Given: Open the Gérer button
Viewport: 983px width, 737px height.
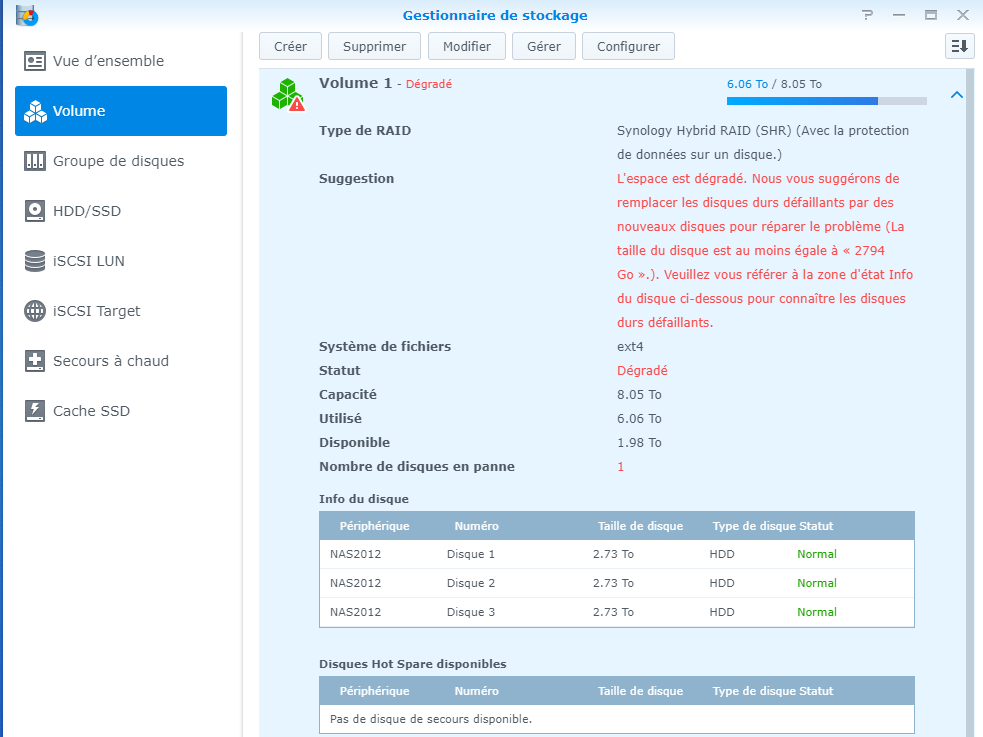Looking at the screenshot, I should tap(544, 46).
